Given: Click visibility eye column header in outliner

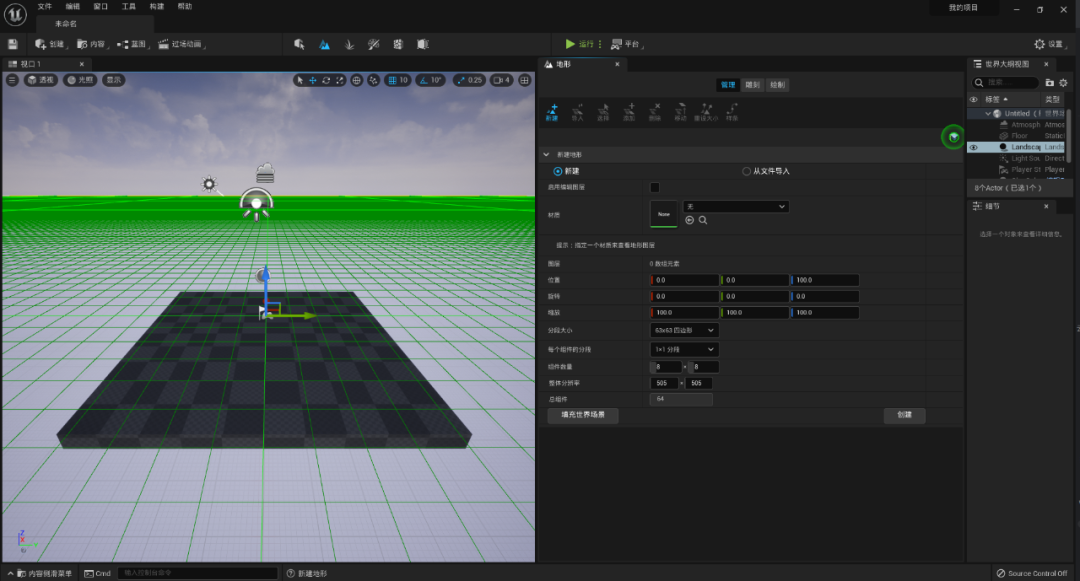Looking at the screenshot, I should (x=973, y=99).
